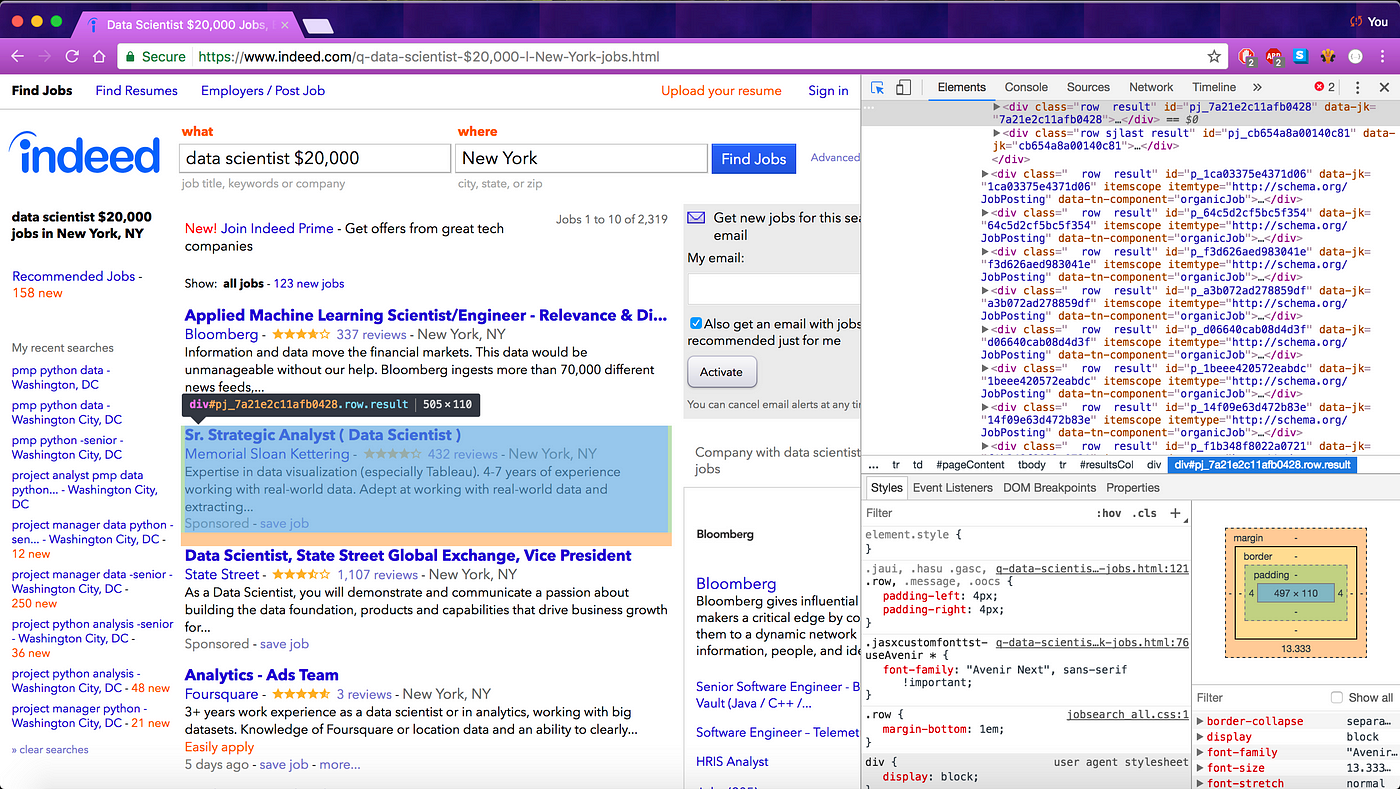Switch to the Network tab
Viewport: 1400px width, 789px height.
point(1151,88)
